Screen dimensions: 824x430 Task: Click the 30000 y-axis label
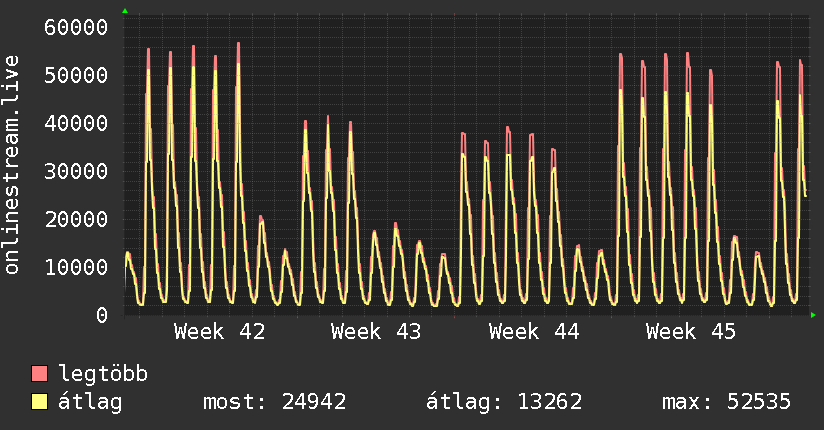(x=76, y=171)
